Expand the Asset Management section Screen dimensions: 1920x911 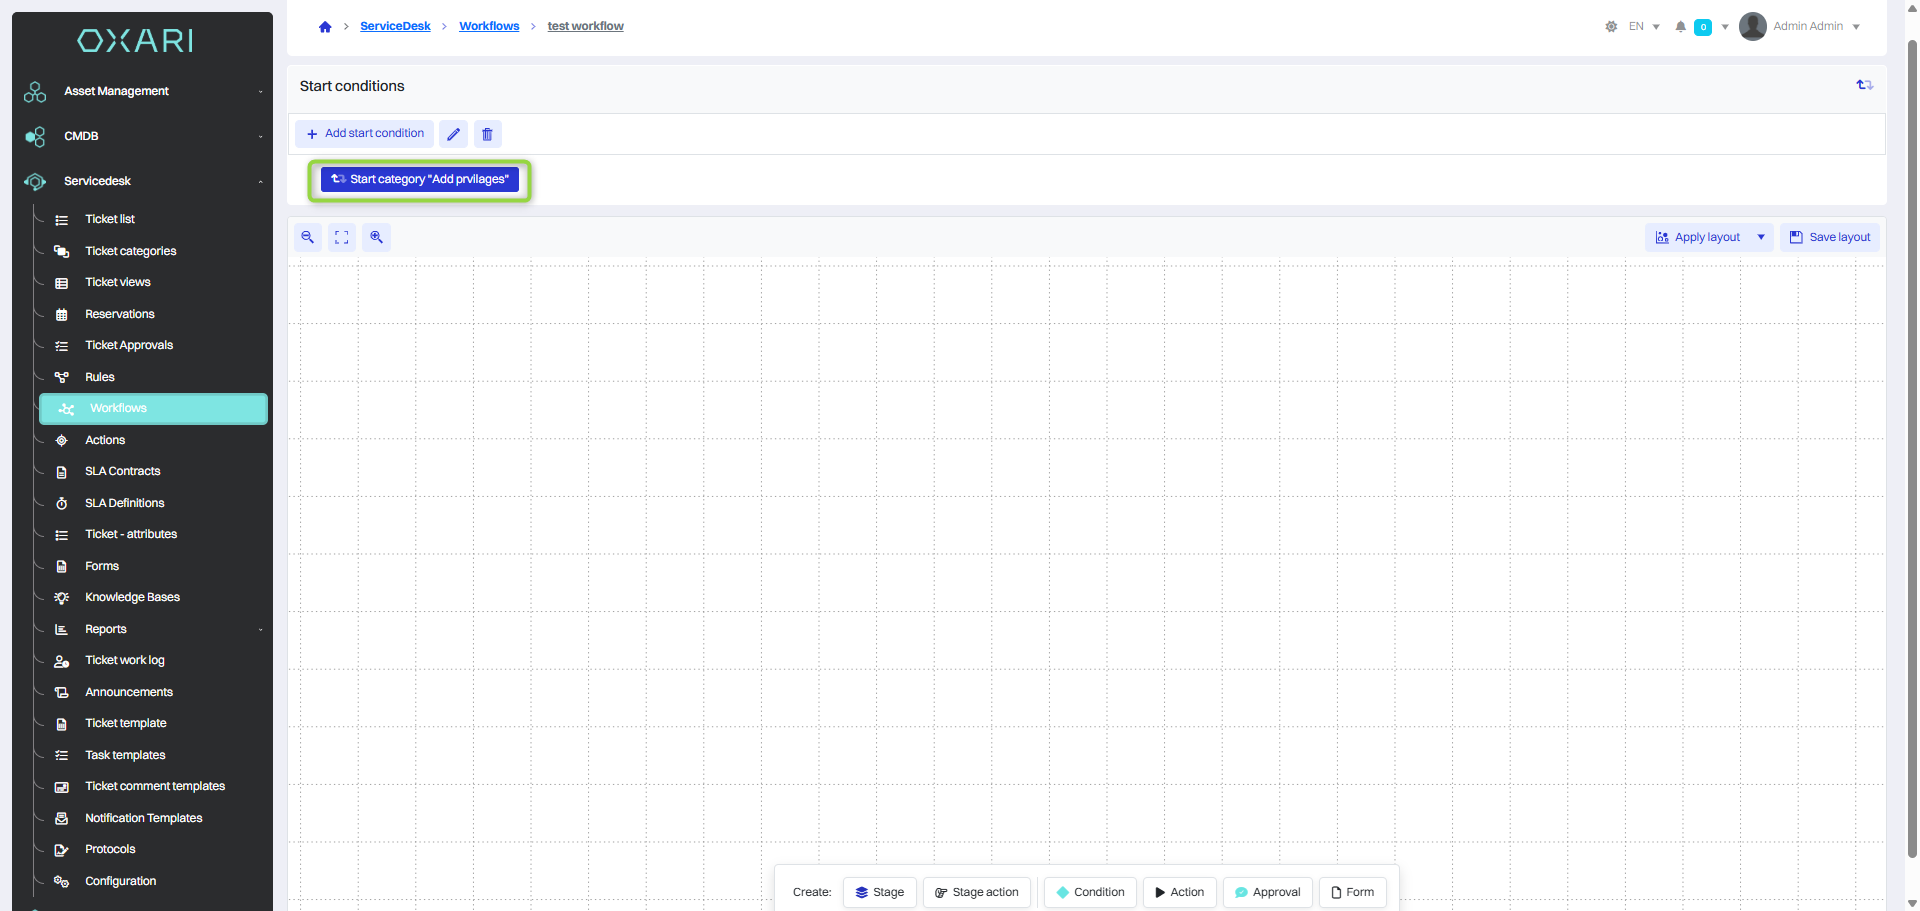point(260,91)
